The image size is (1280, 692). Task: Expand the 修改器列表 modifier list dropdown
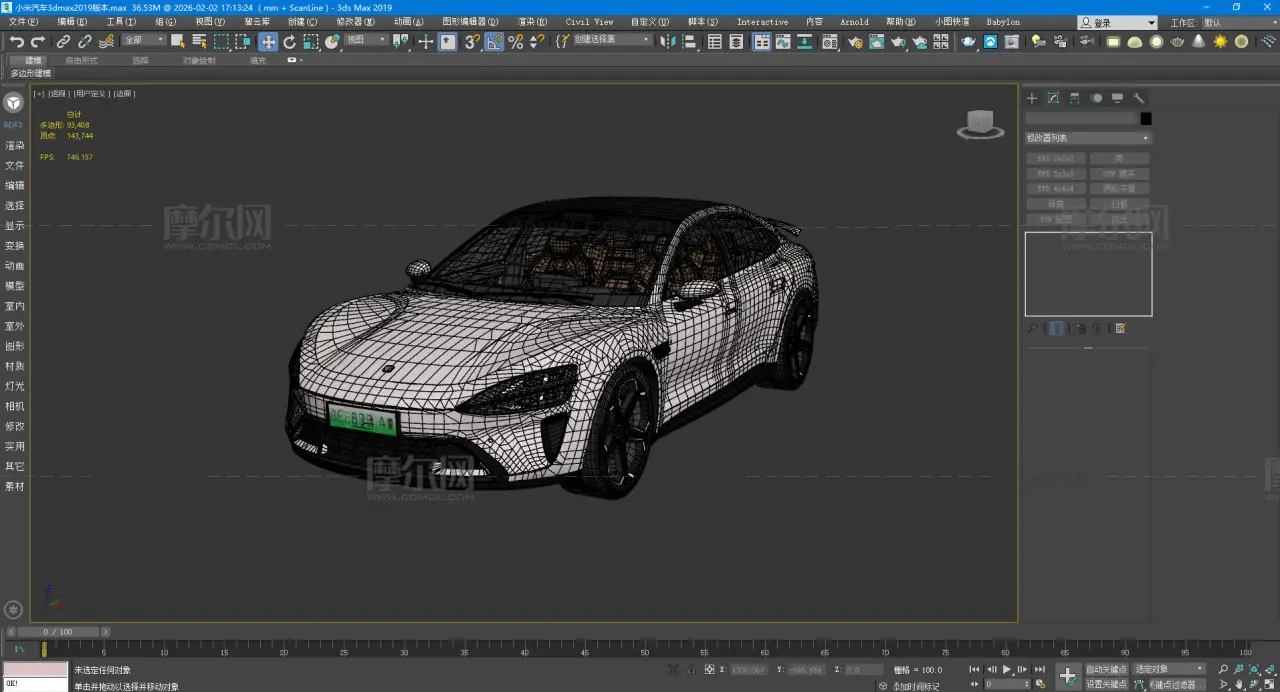[x=1088, y=138]
